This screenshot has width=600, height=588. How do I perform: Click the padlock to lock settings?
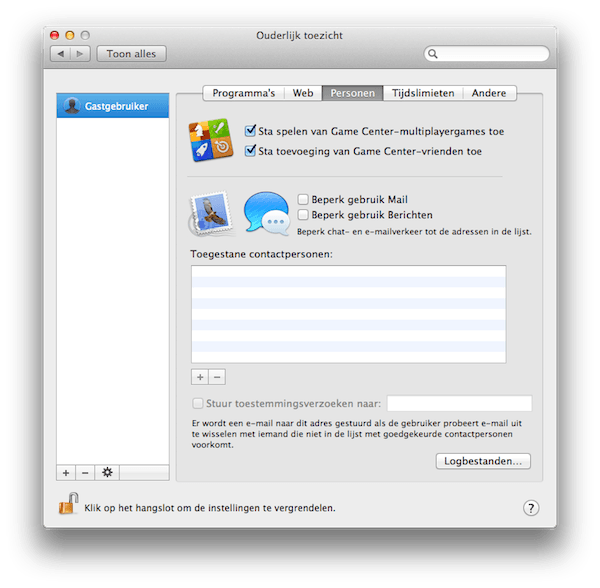(x=69, y=503)
